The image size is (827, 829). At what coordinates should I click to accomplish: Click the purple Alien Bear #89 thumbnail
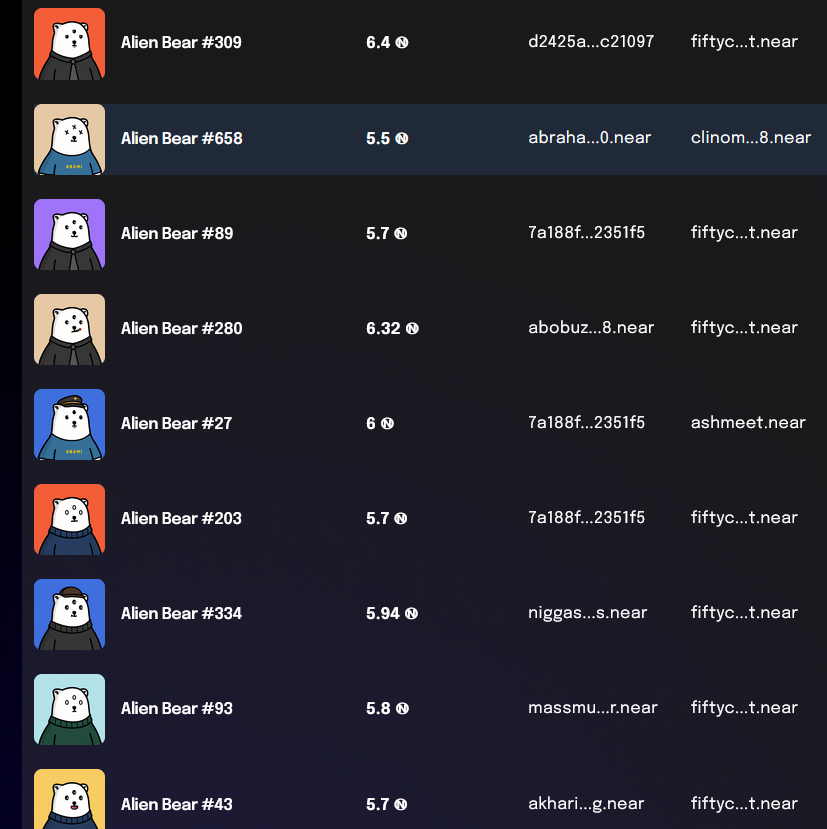tap(69, 233)
